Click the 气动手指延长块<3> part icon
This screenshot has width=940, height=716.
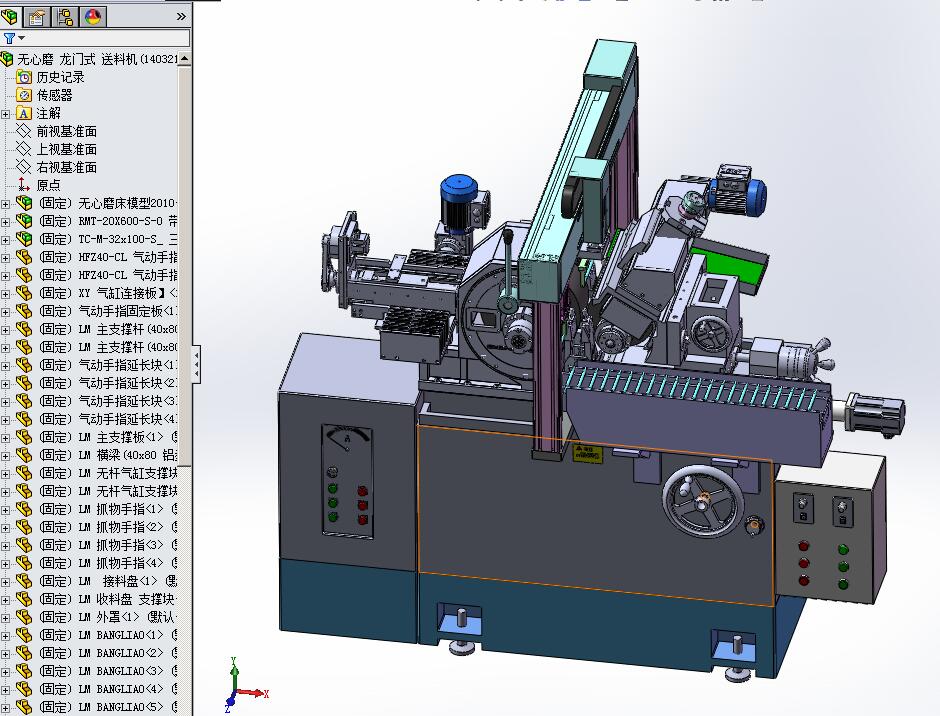coord(24,401)
